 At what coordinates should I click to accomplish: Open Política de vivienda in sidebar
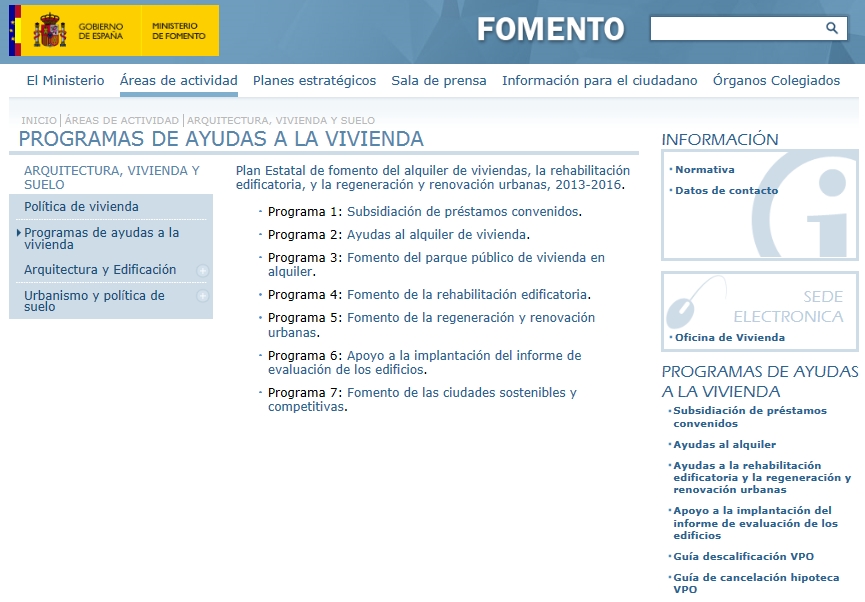point(81,207)
